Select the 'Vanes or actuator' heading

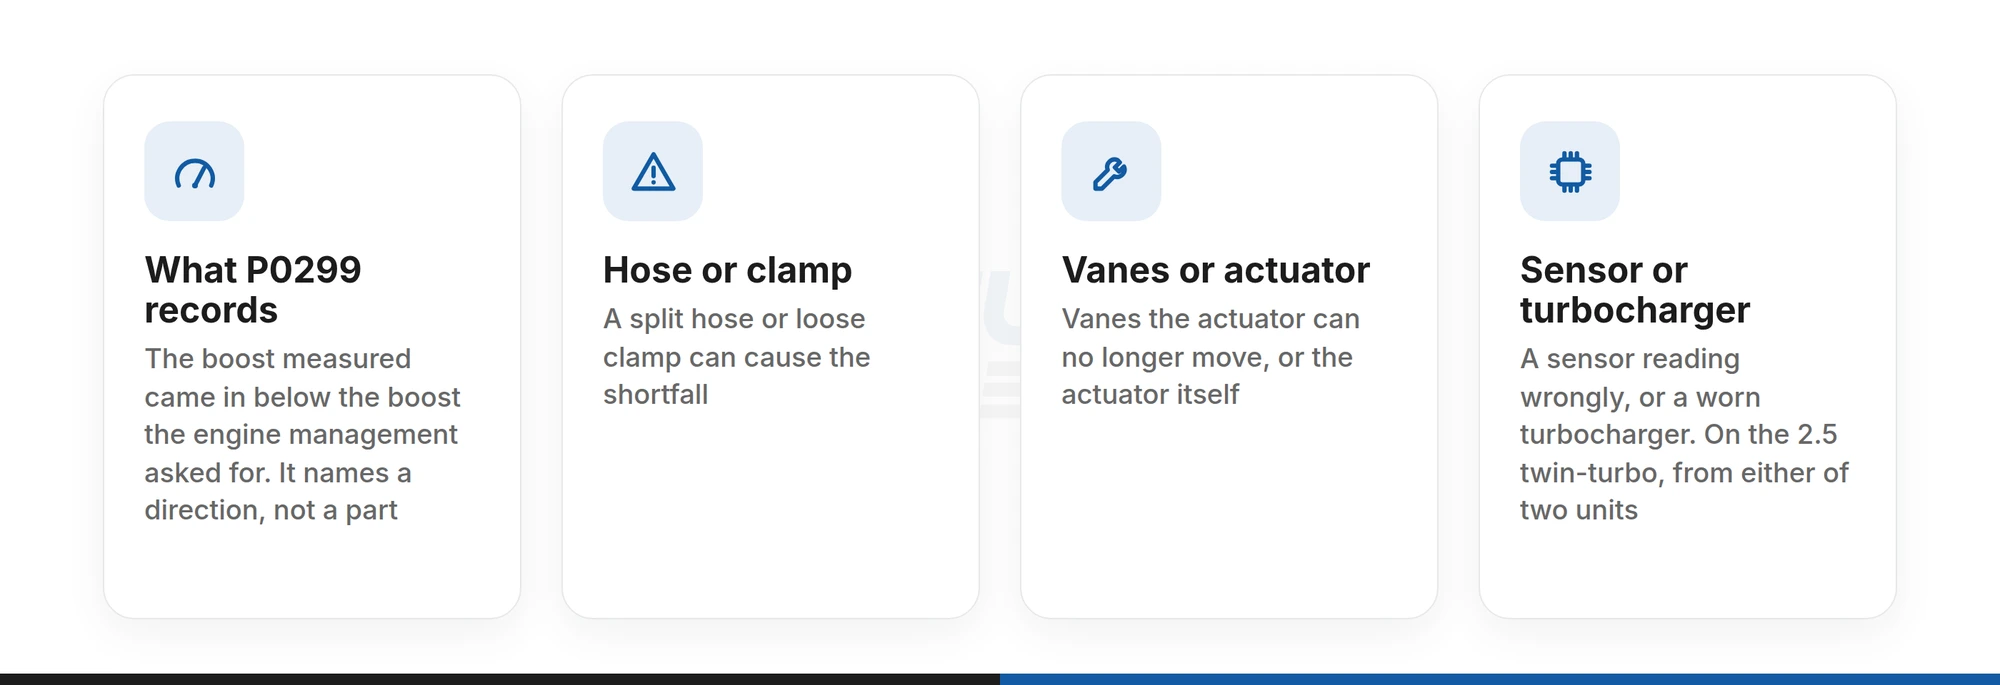[1215, 270]
